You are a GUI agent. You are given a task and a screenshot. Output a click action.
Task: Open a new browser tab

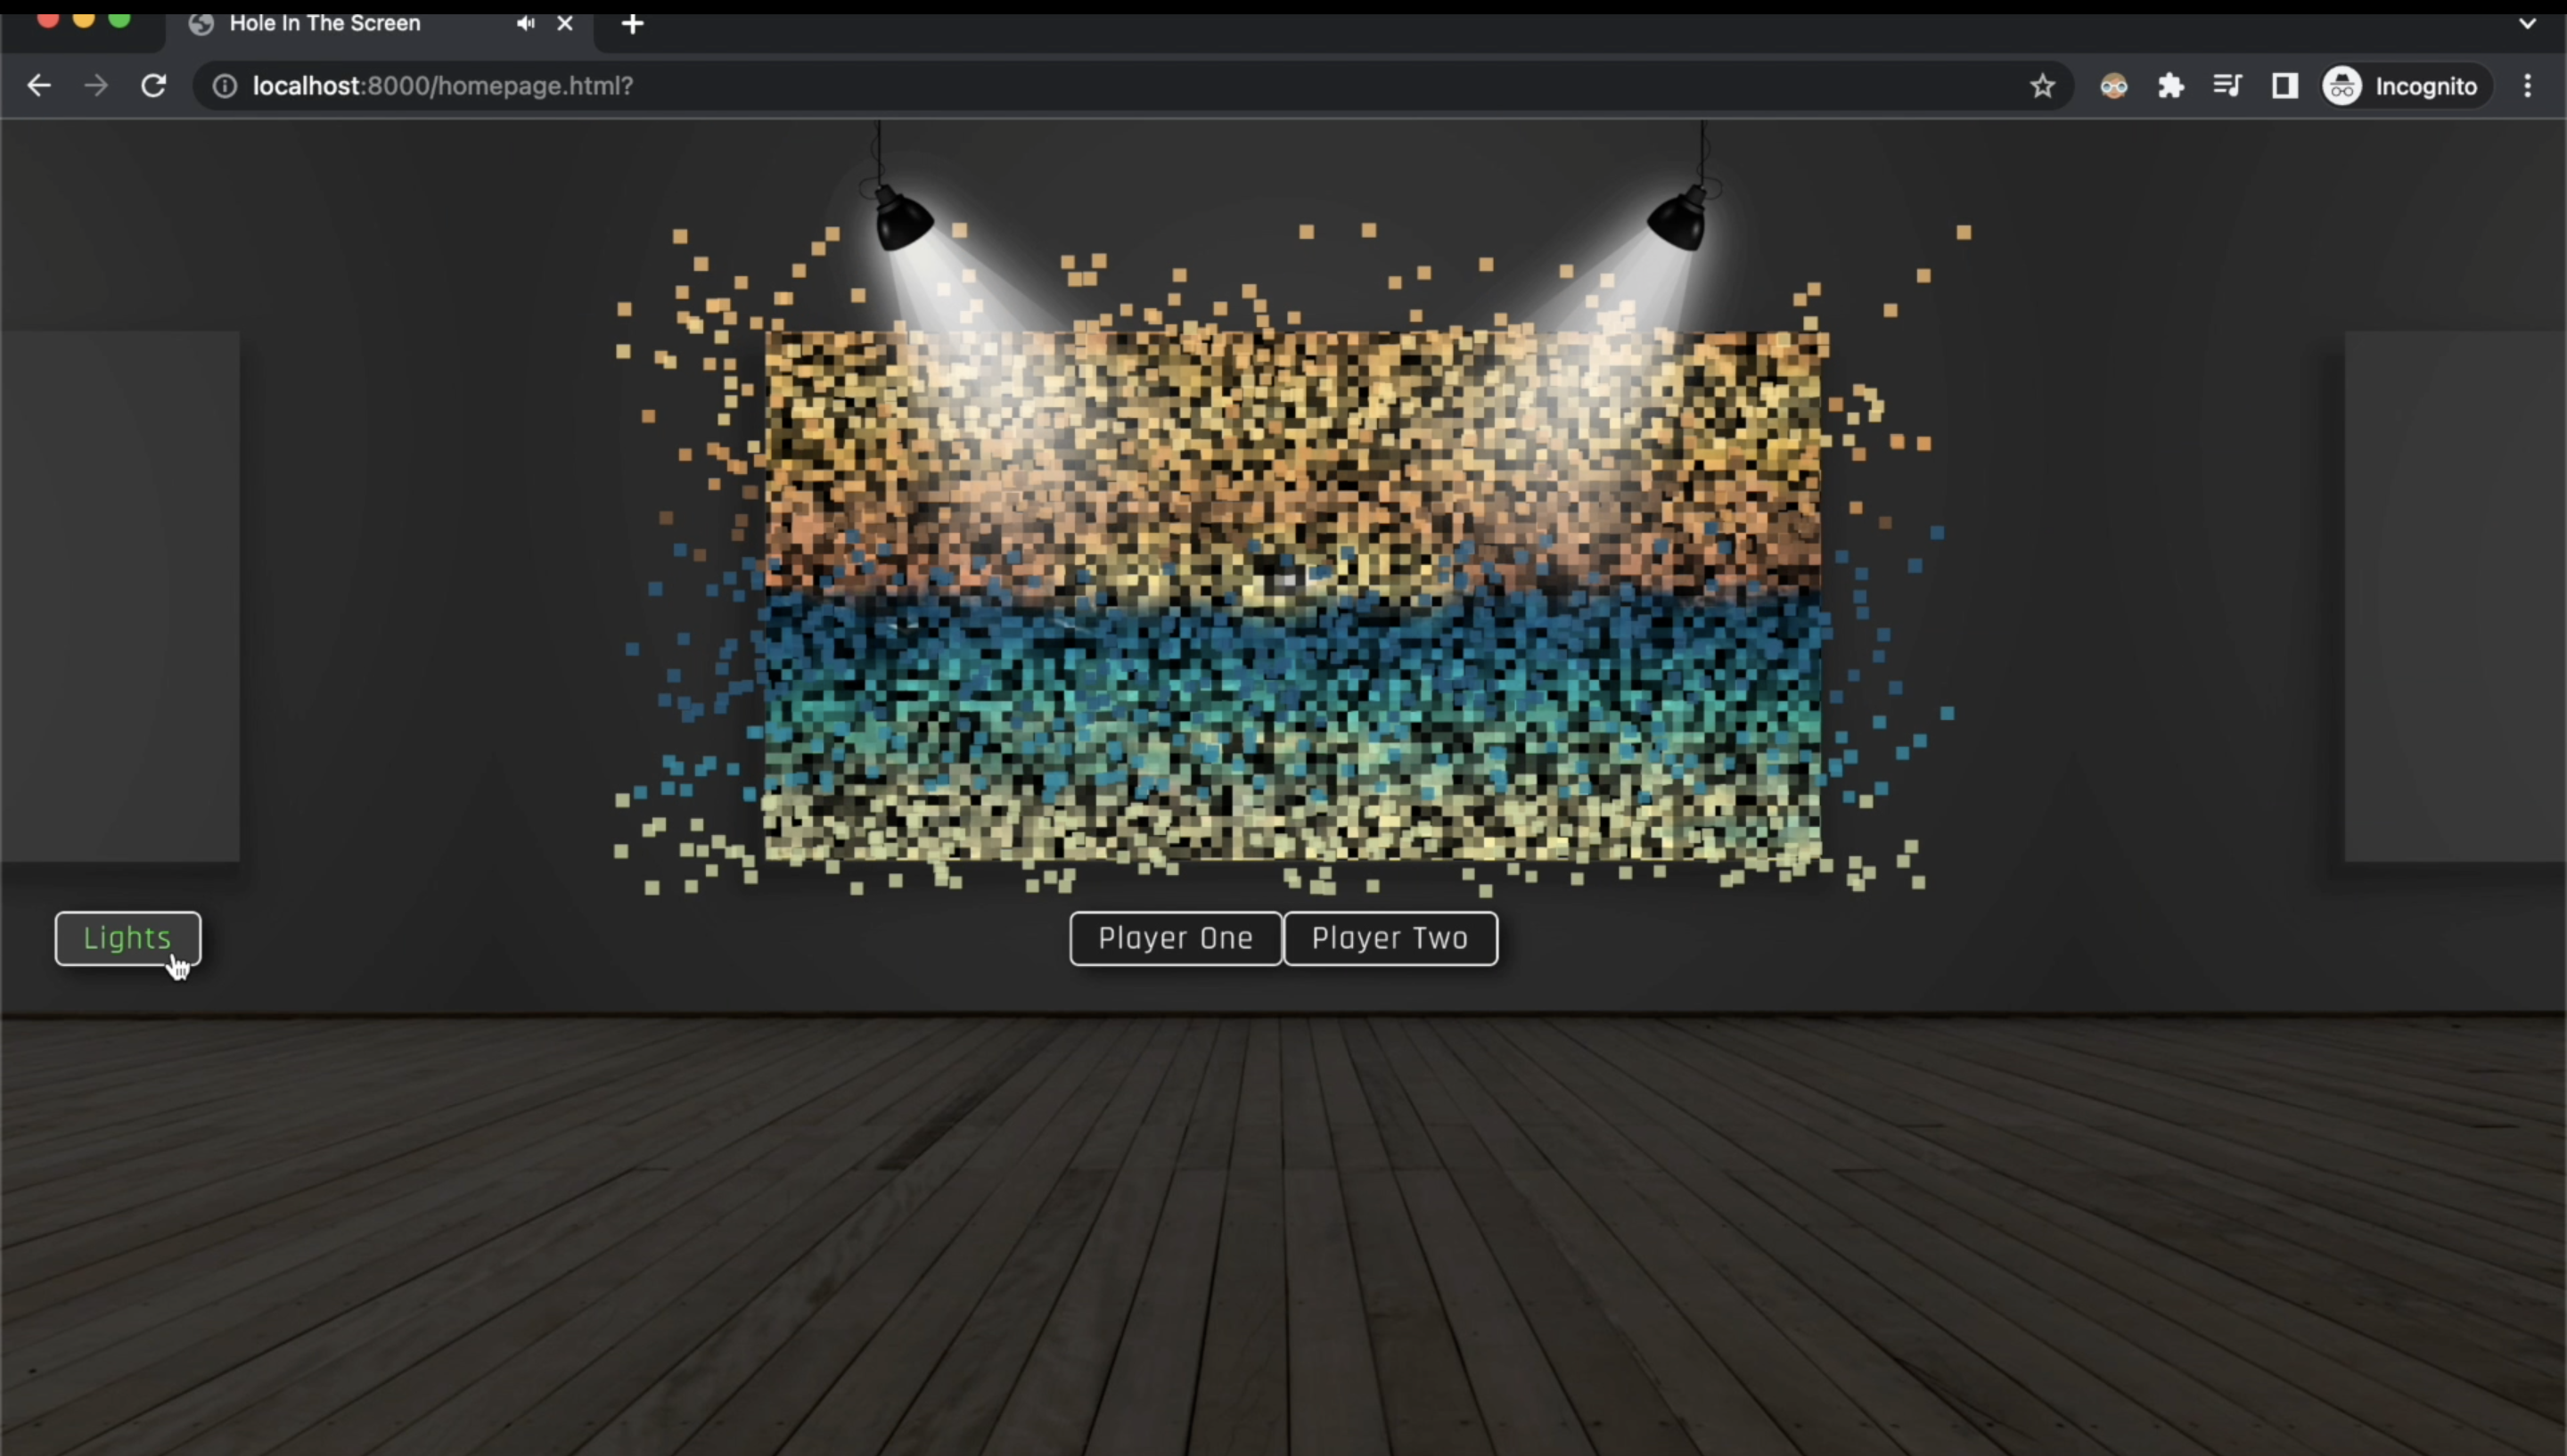(632, 23)
